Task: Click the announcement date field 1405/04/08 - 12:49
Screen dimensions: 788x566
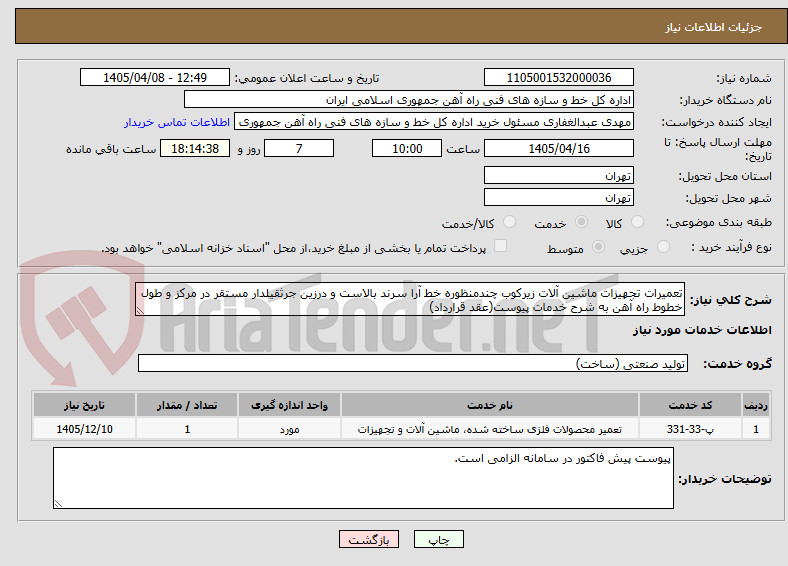Action: coord(155,77)
